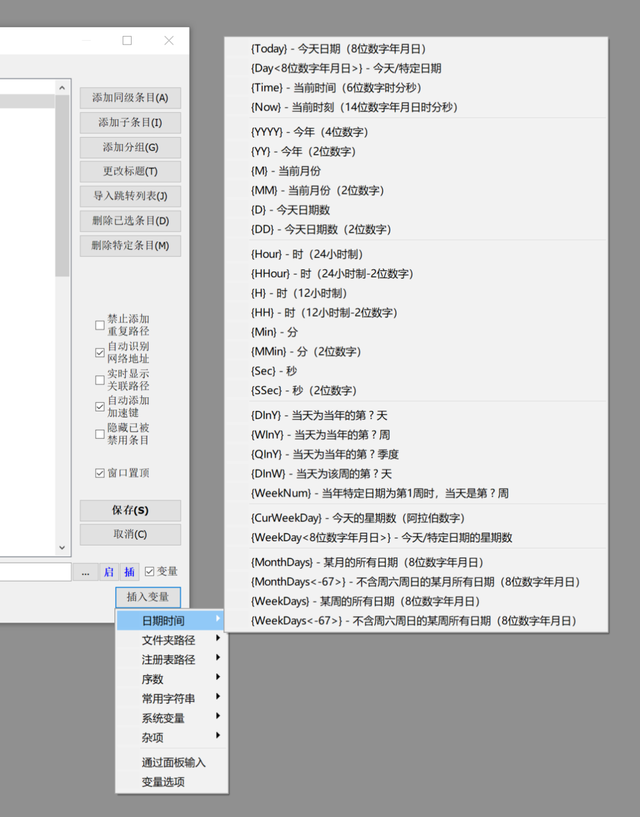Enable 隐藏已被禁用条目 checkbox
The image size is (640, 817).
click(x=100, y=434)
